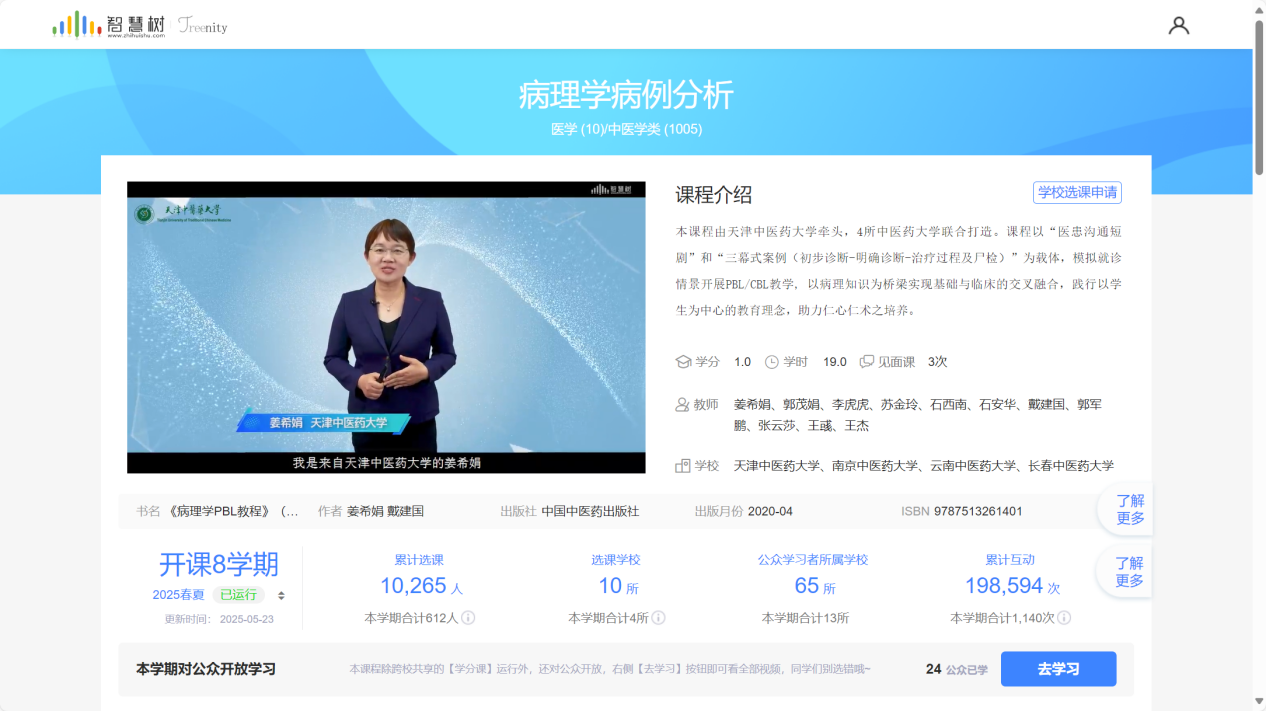Click info icon beside 本学期合计1,140次
1266x711 pixels.
coord(1064,618)
